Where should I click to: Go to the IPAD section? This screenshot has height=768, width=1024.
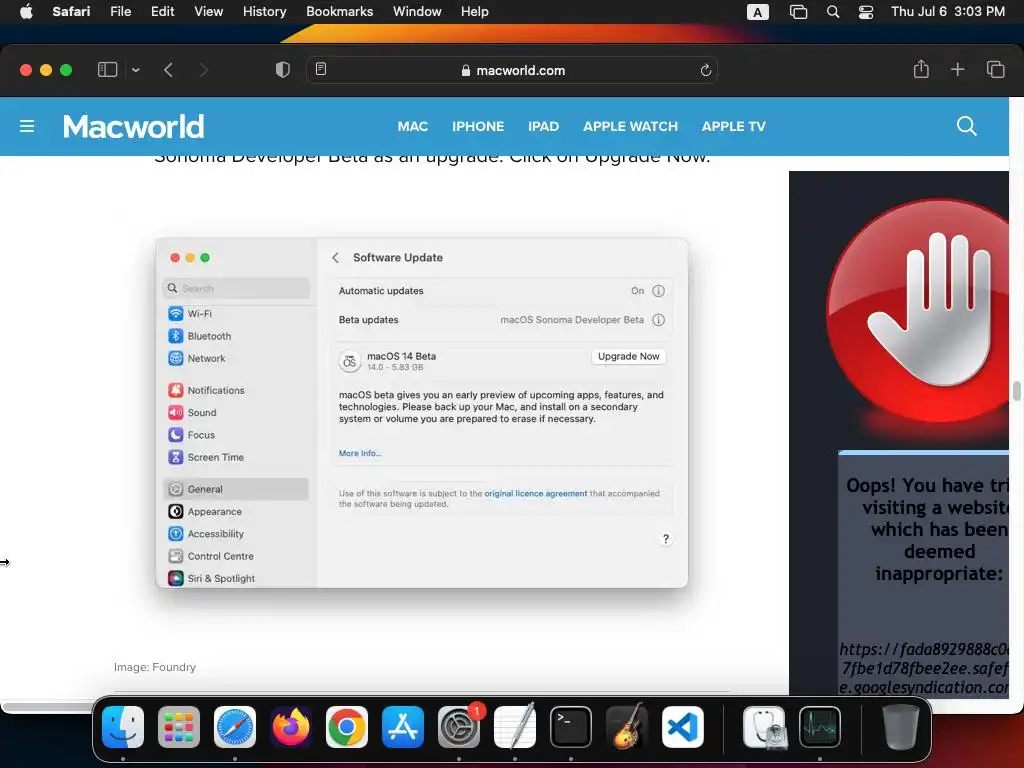(543, 127)
